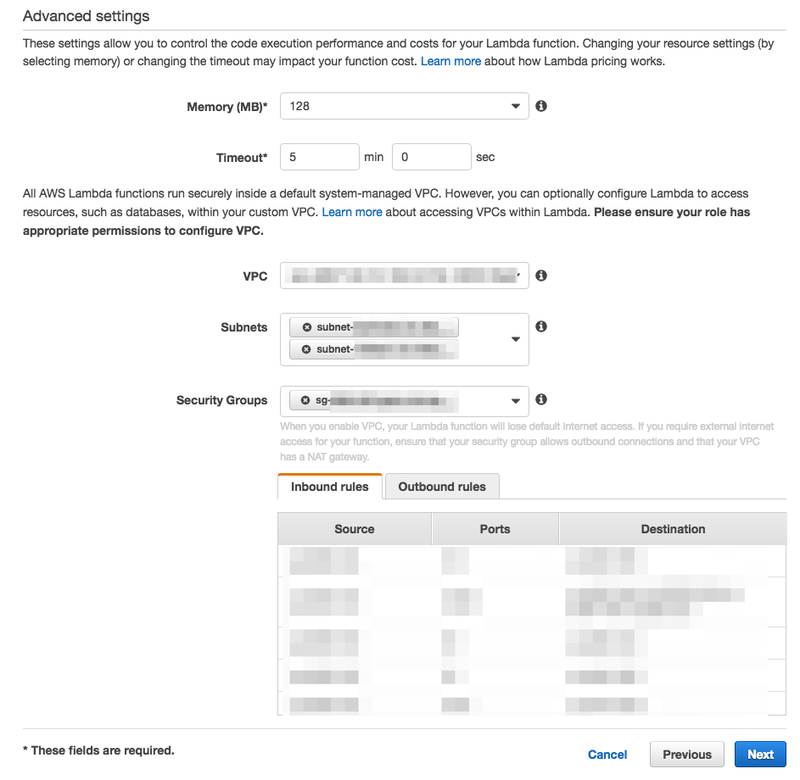Click the timeout minutes input field
The height and width of the screenshot is (780, 800).
coord(318,157)
